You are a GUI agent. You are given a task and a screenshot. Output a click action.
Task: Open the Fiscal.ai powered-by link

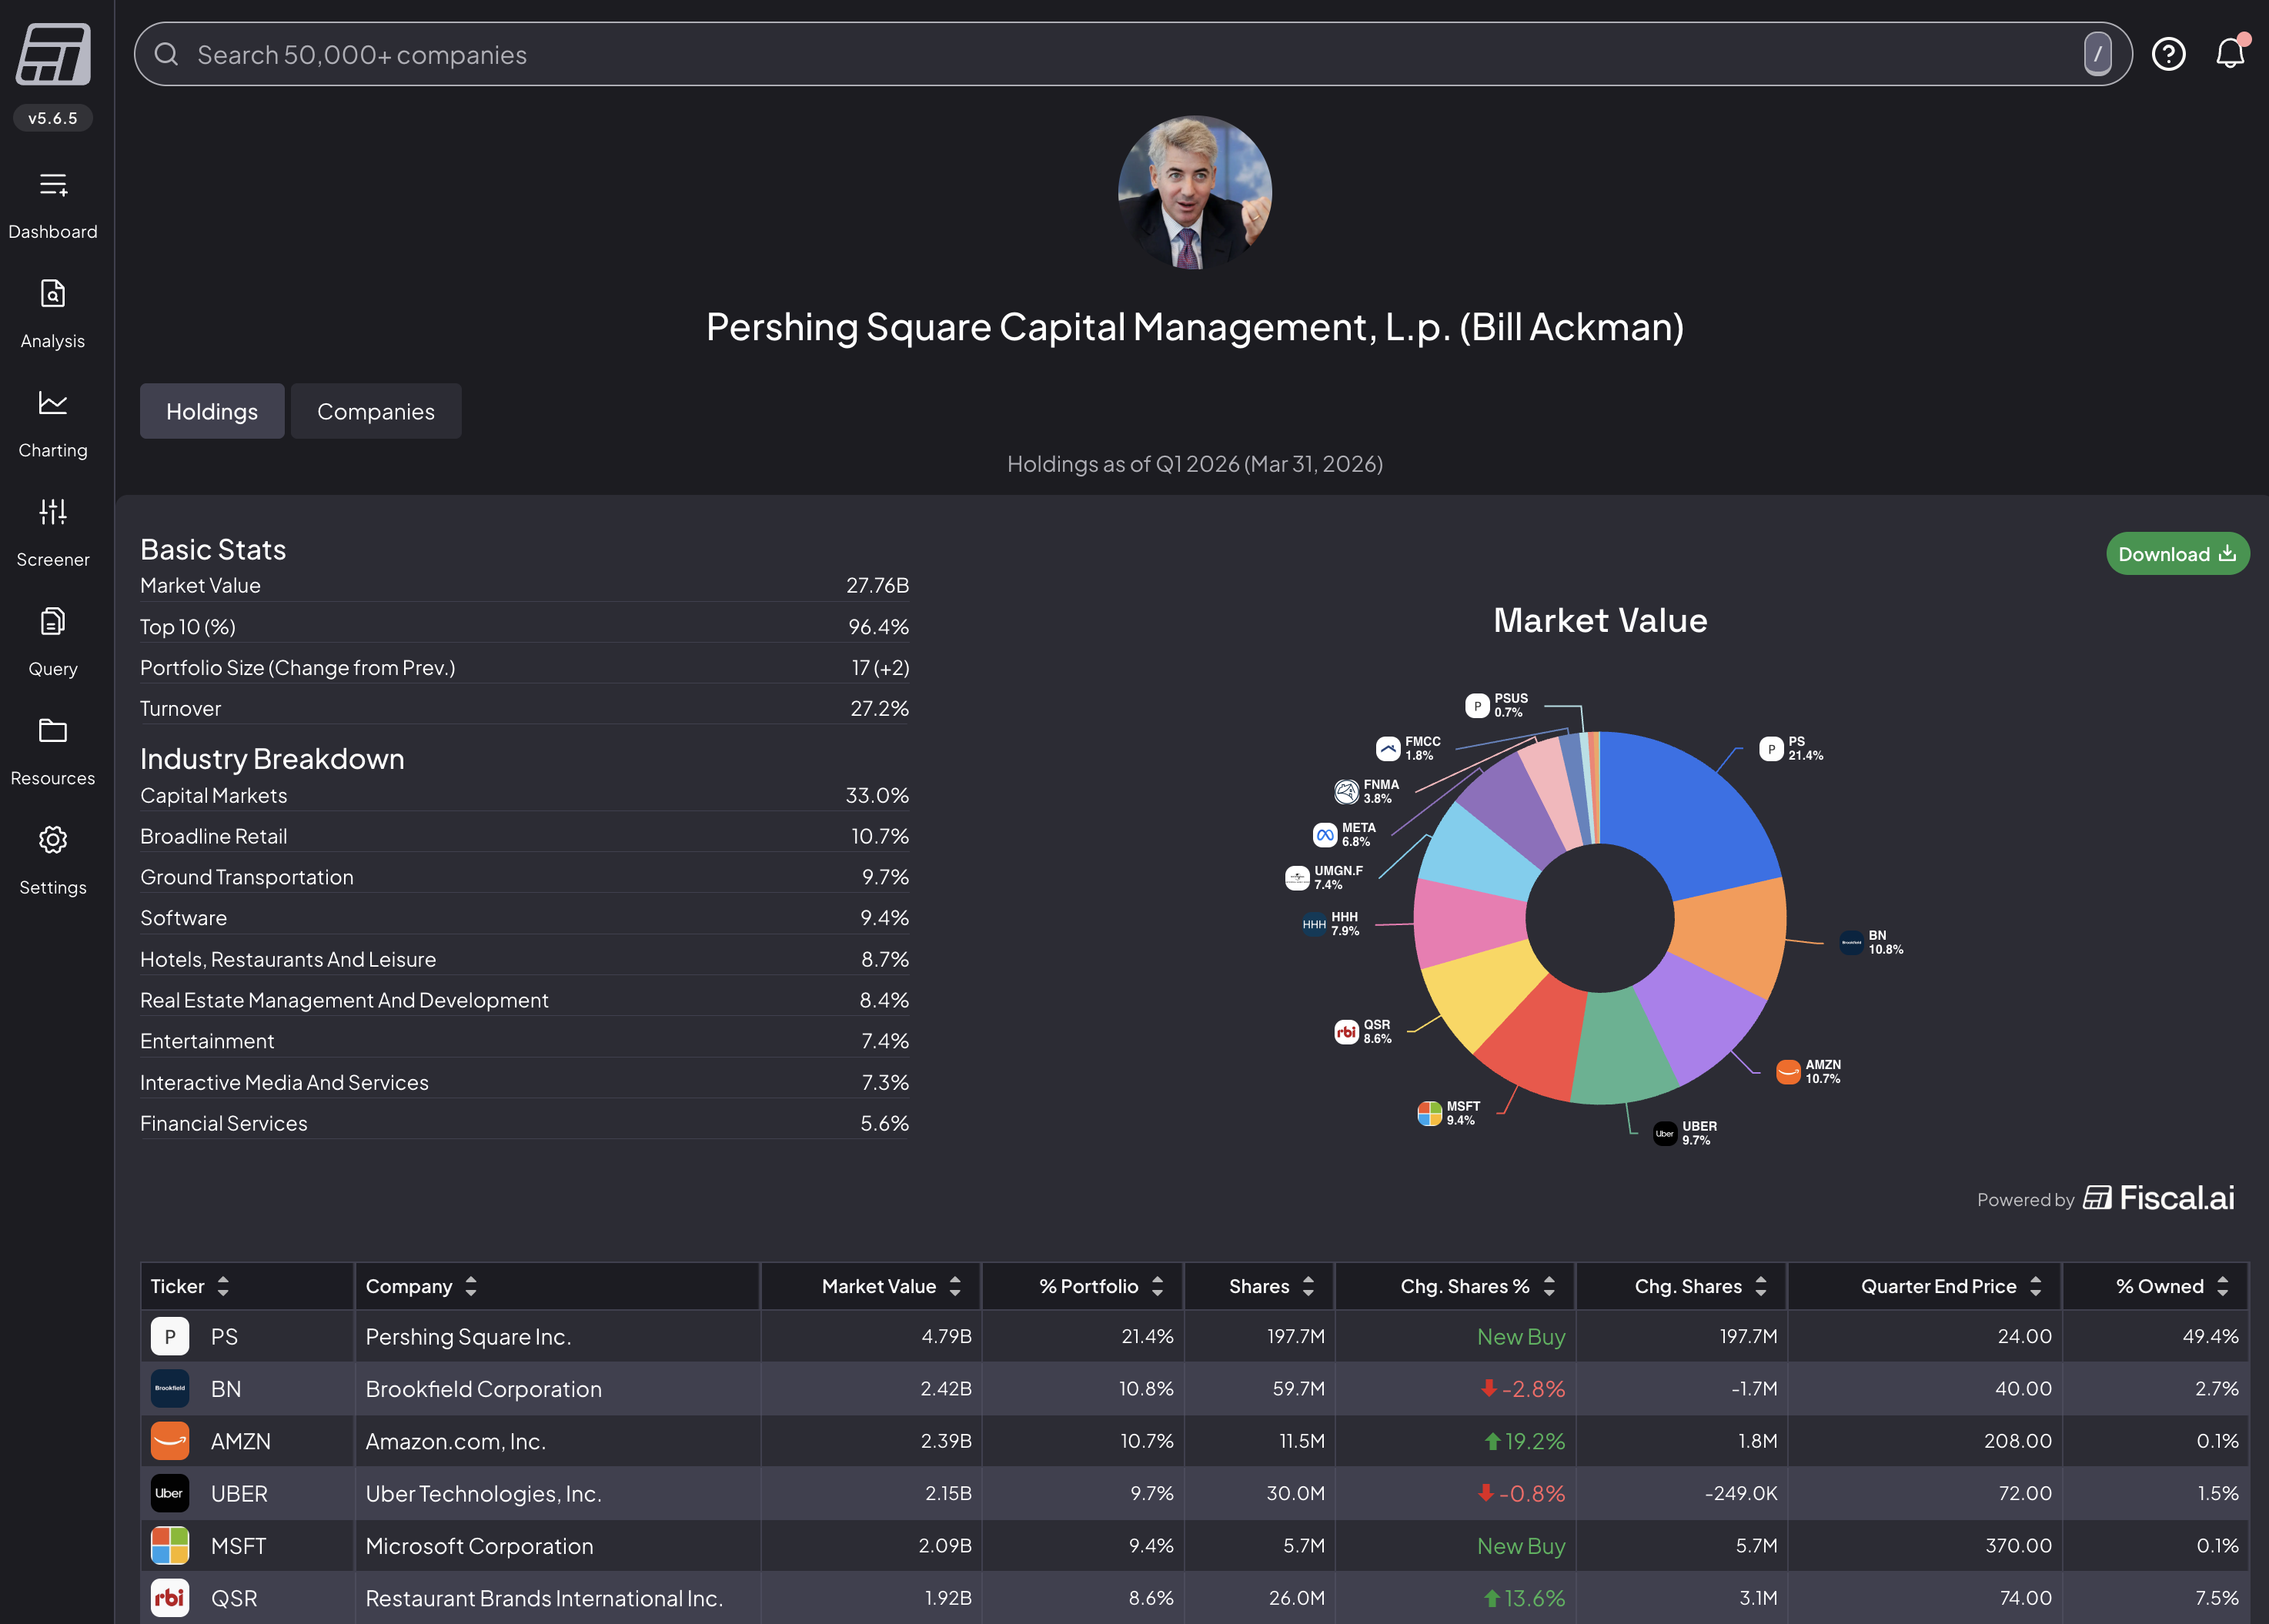[x=2158, y=1198]
